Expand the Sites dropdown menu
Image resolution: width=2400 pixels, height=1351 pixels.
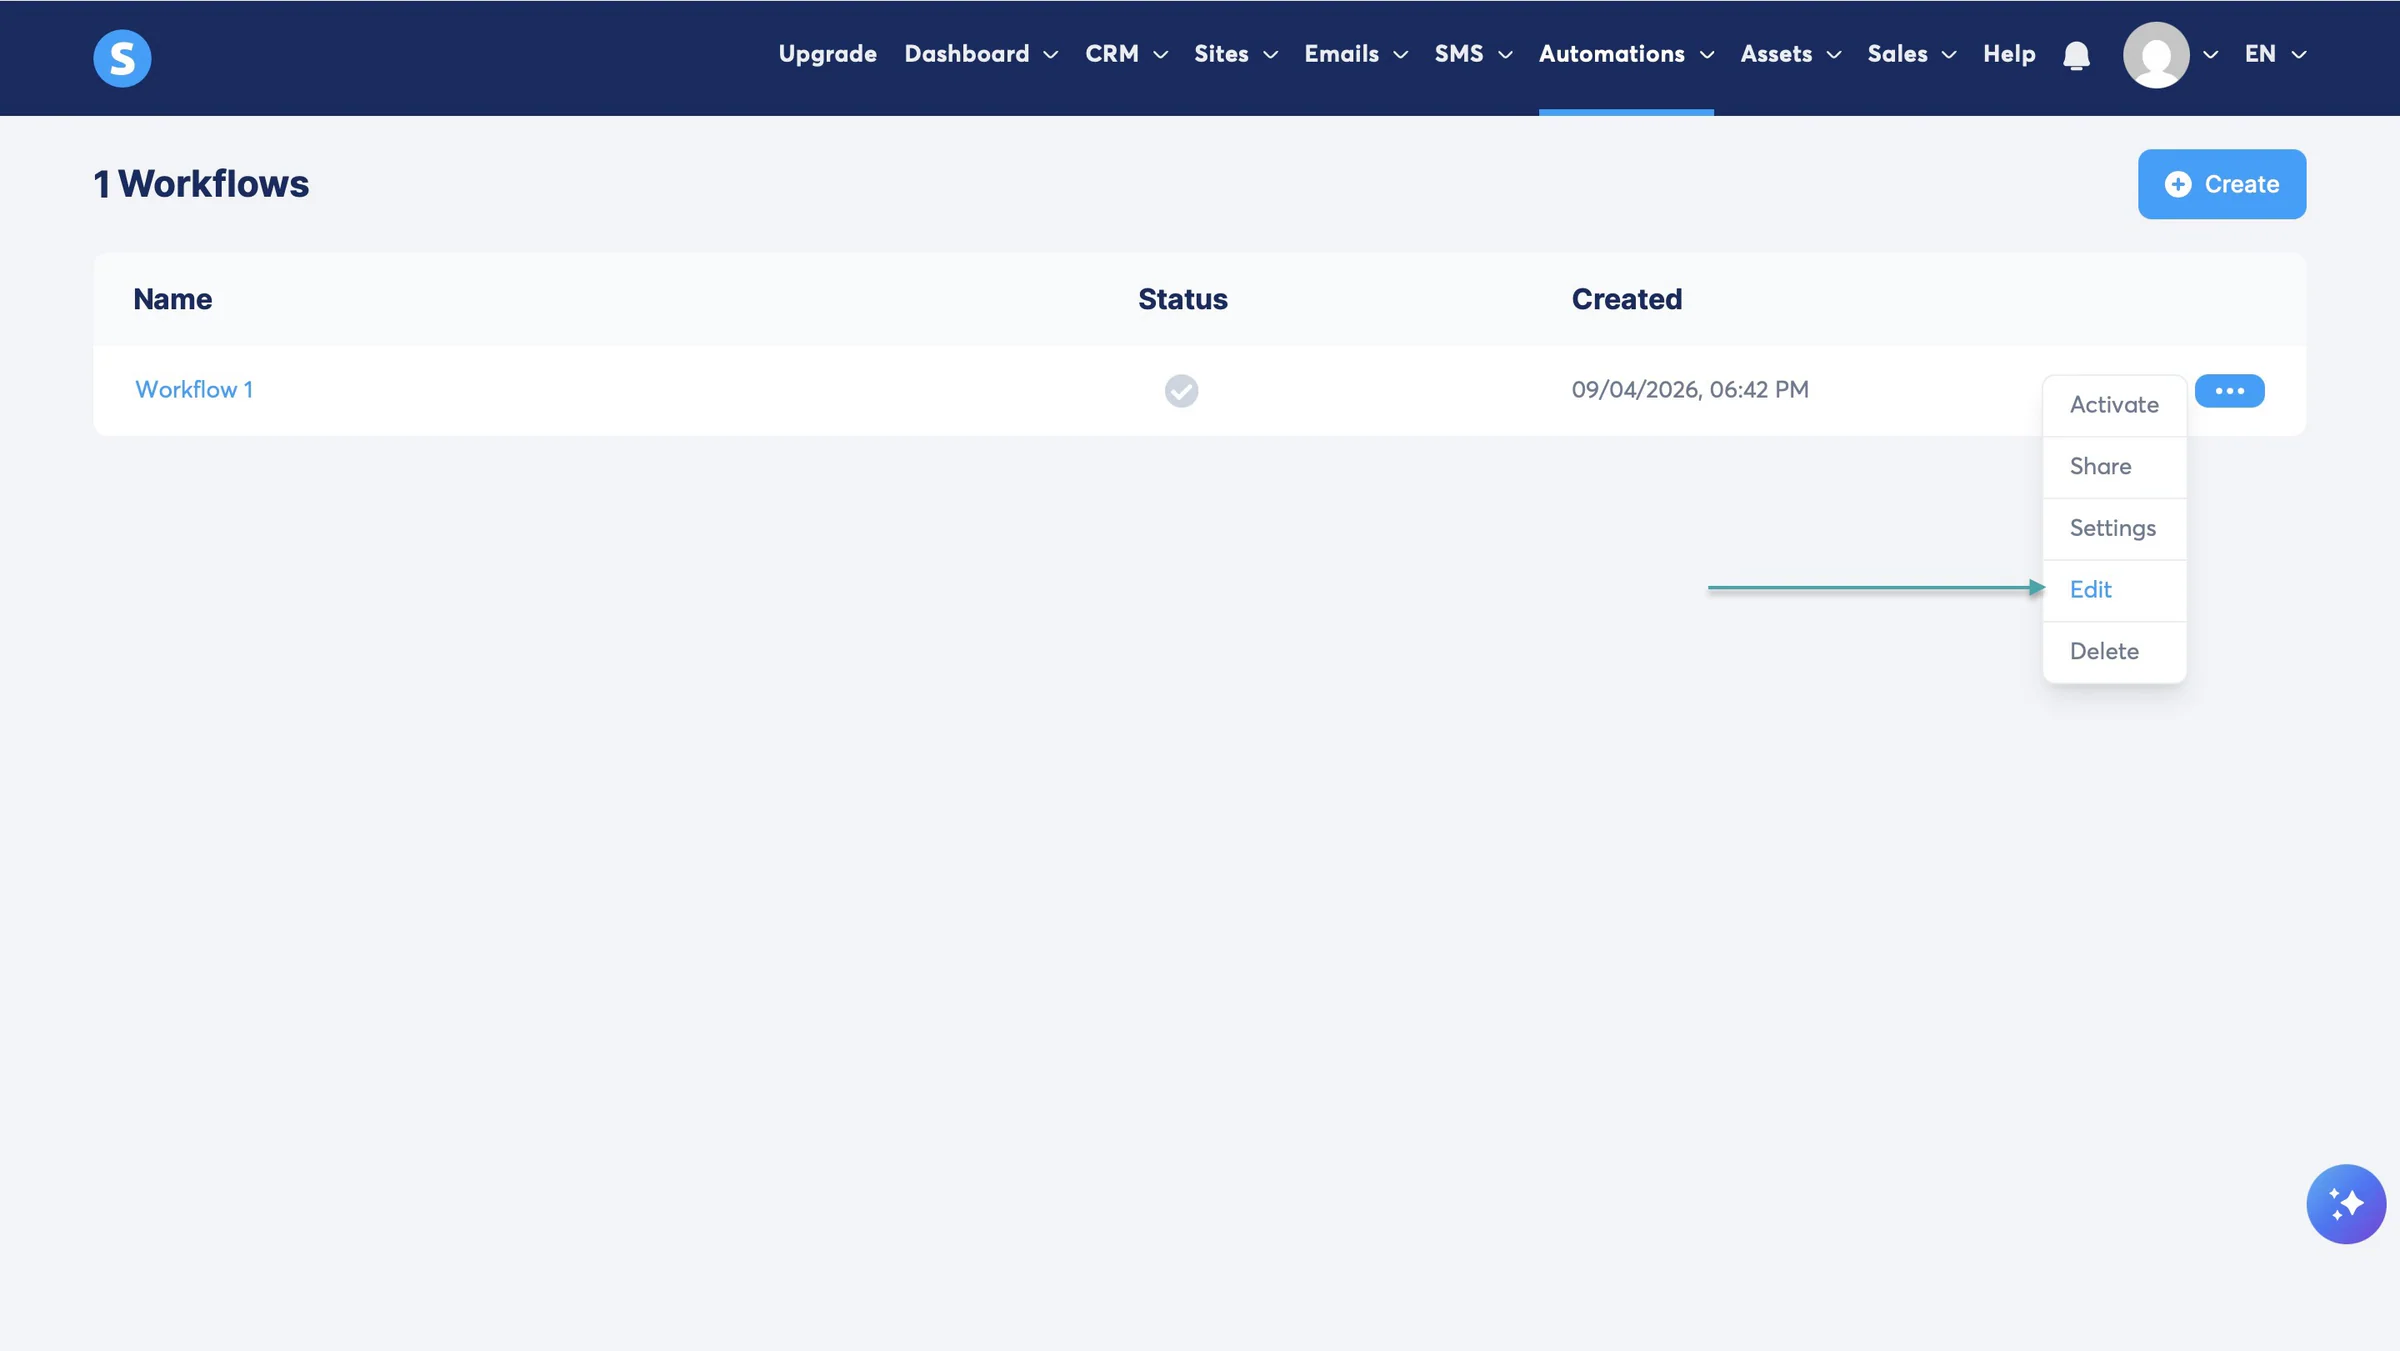click(1236, 54)
